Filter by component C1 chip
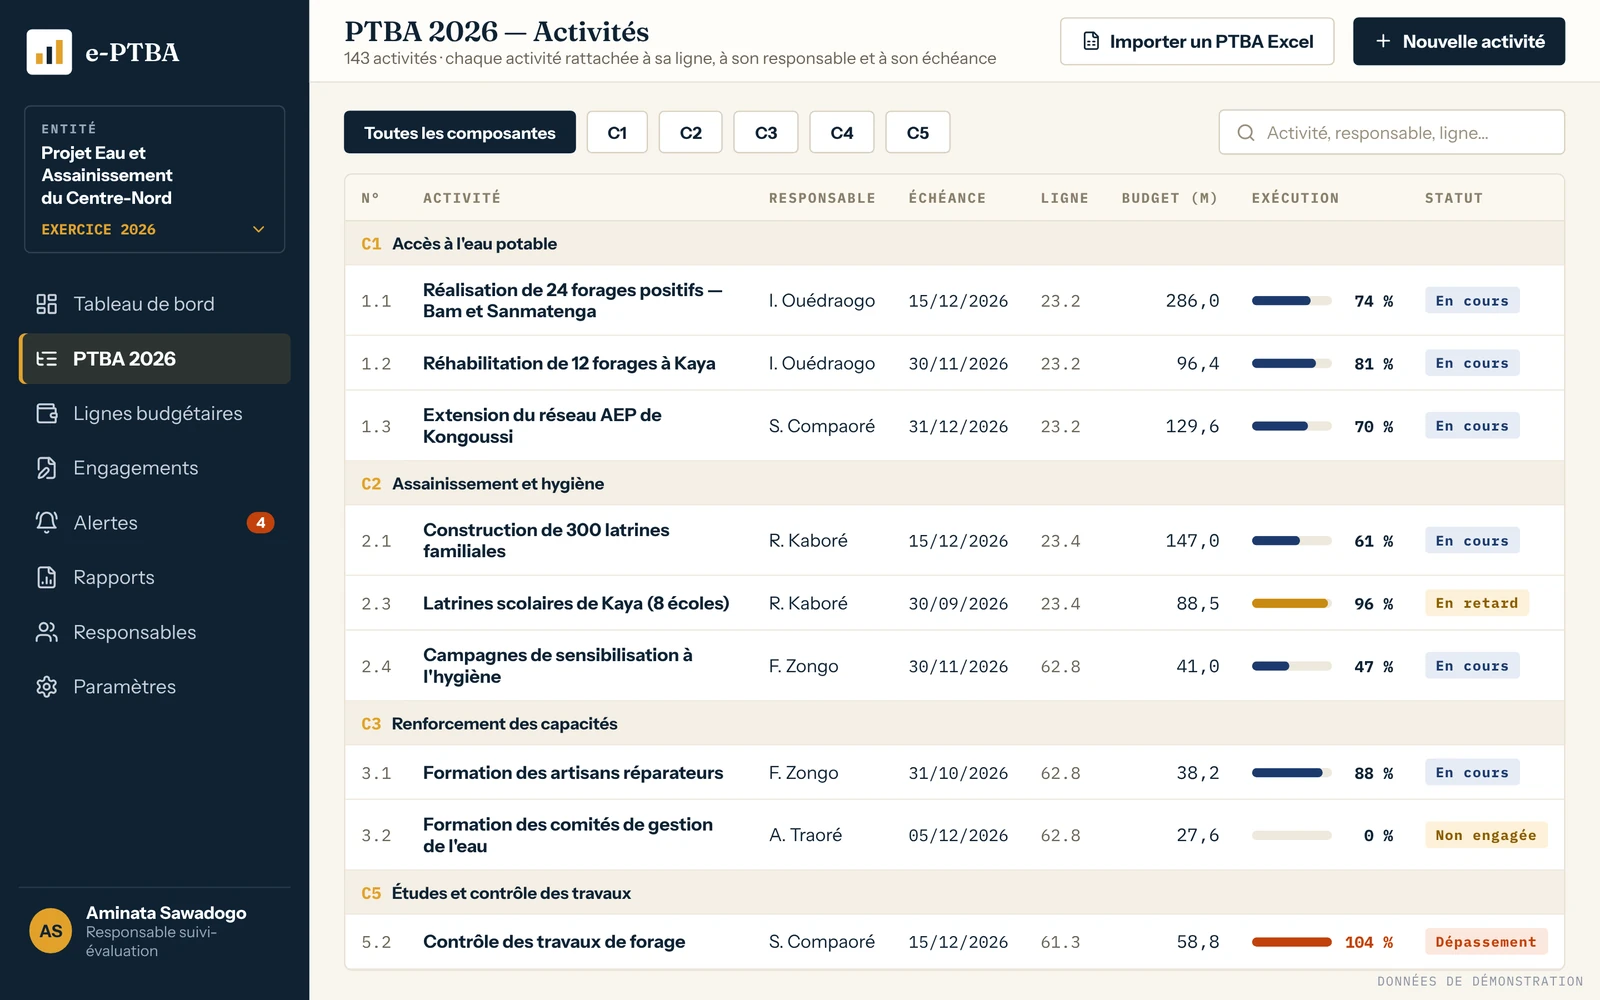 point(617,132)
